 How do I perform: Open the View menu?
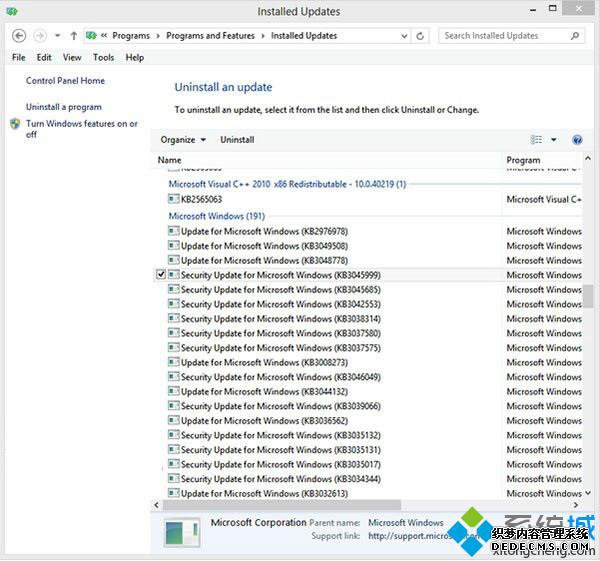tap(72, 57)
